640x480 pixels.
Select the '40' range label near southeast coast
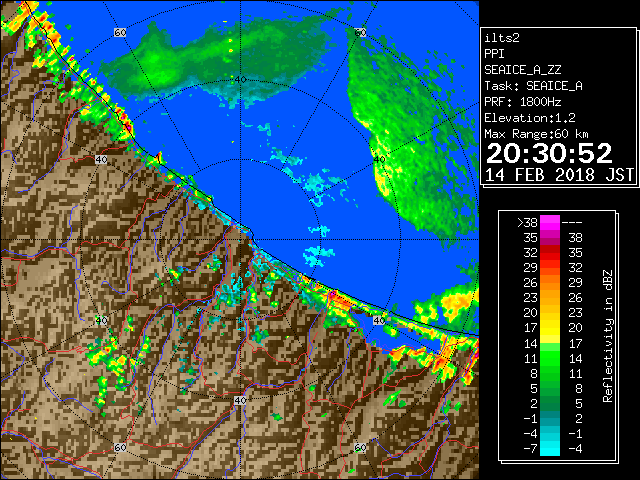click(x=380, y=320)
